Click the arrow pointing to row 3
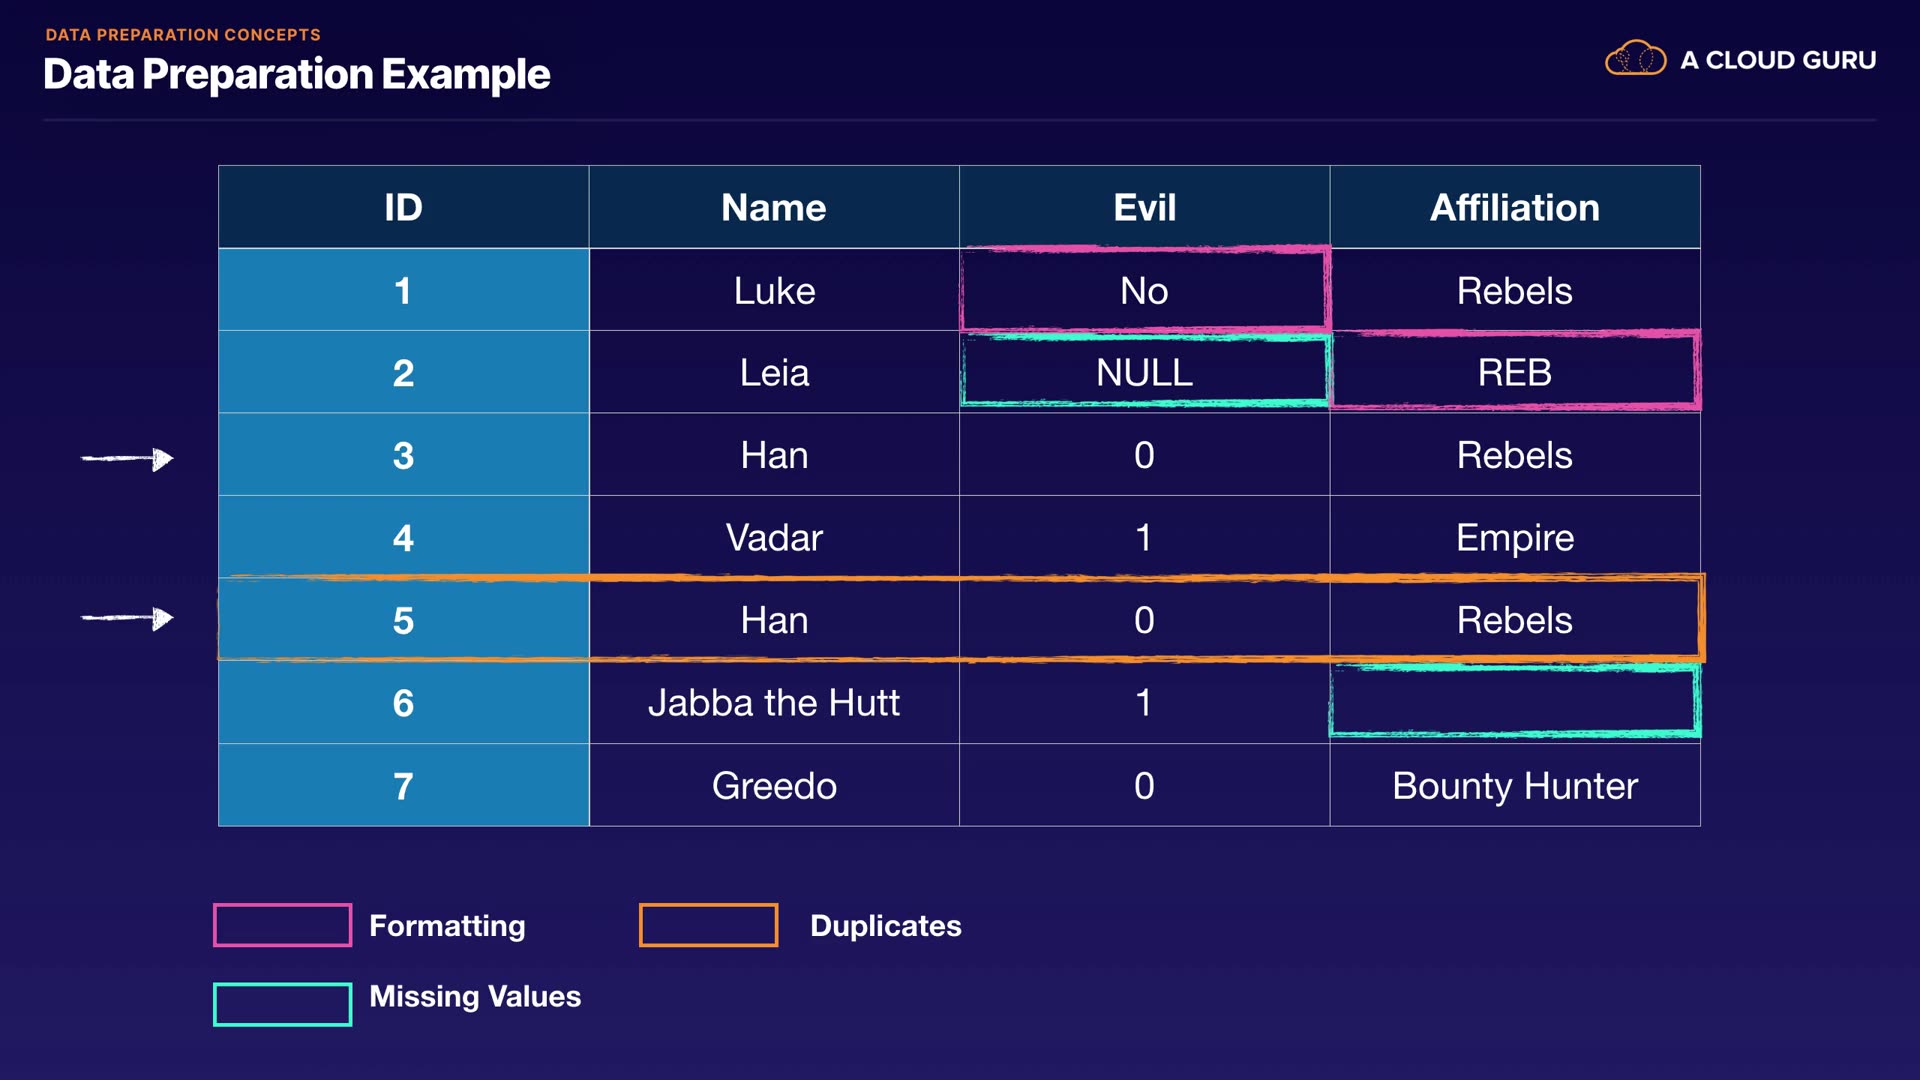 [x=127, y=459]
